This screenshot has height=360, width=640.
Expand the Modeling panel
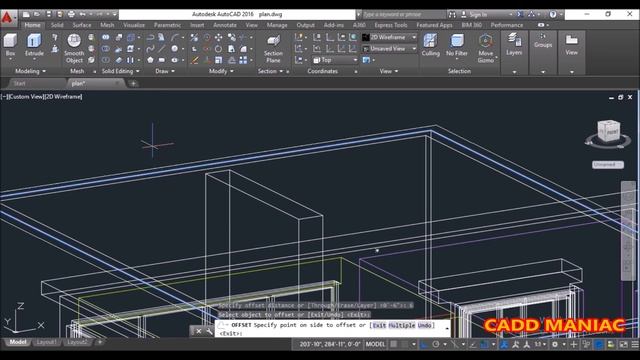coord(31,71)
